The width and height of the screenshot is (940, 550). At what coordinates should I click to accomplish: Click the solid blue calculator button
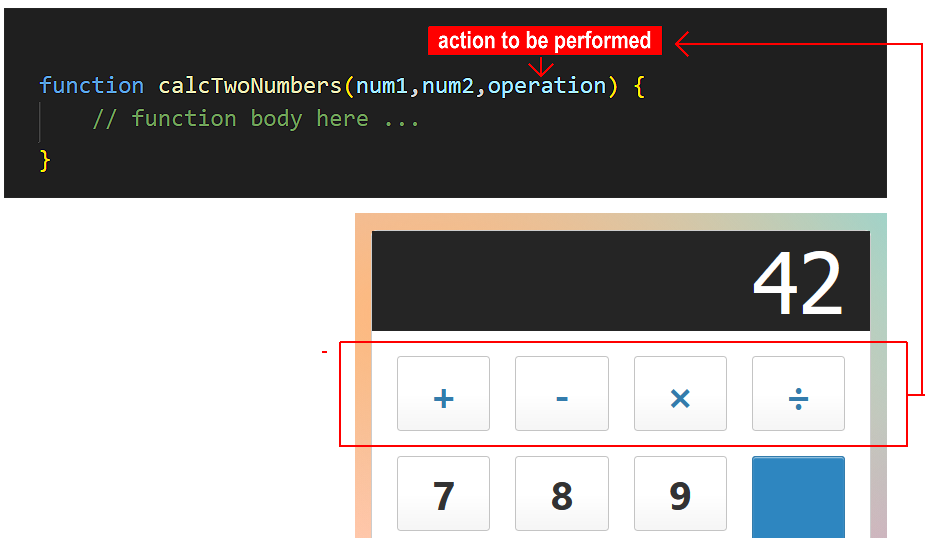(x=798, y=496)
